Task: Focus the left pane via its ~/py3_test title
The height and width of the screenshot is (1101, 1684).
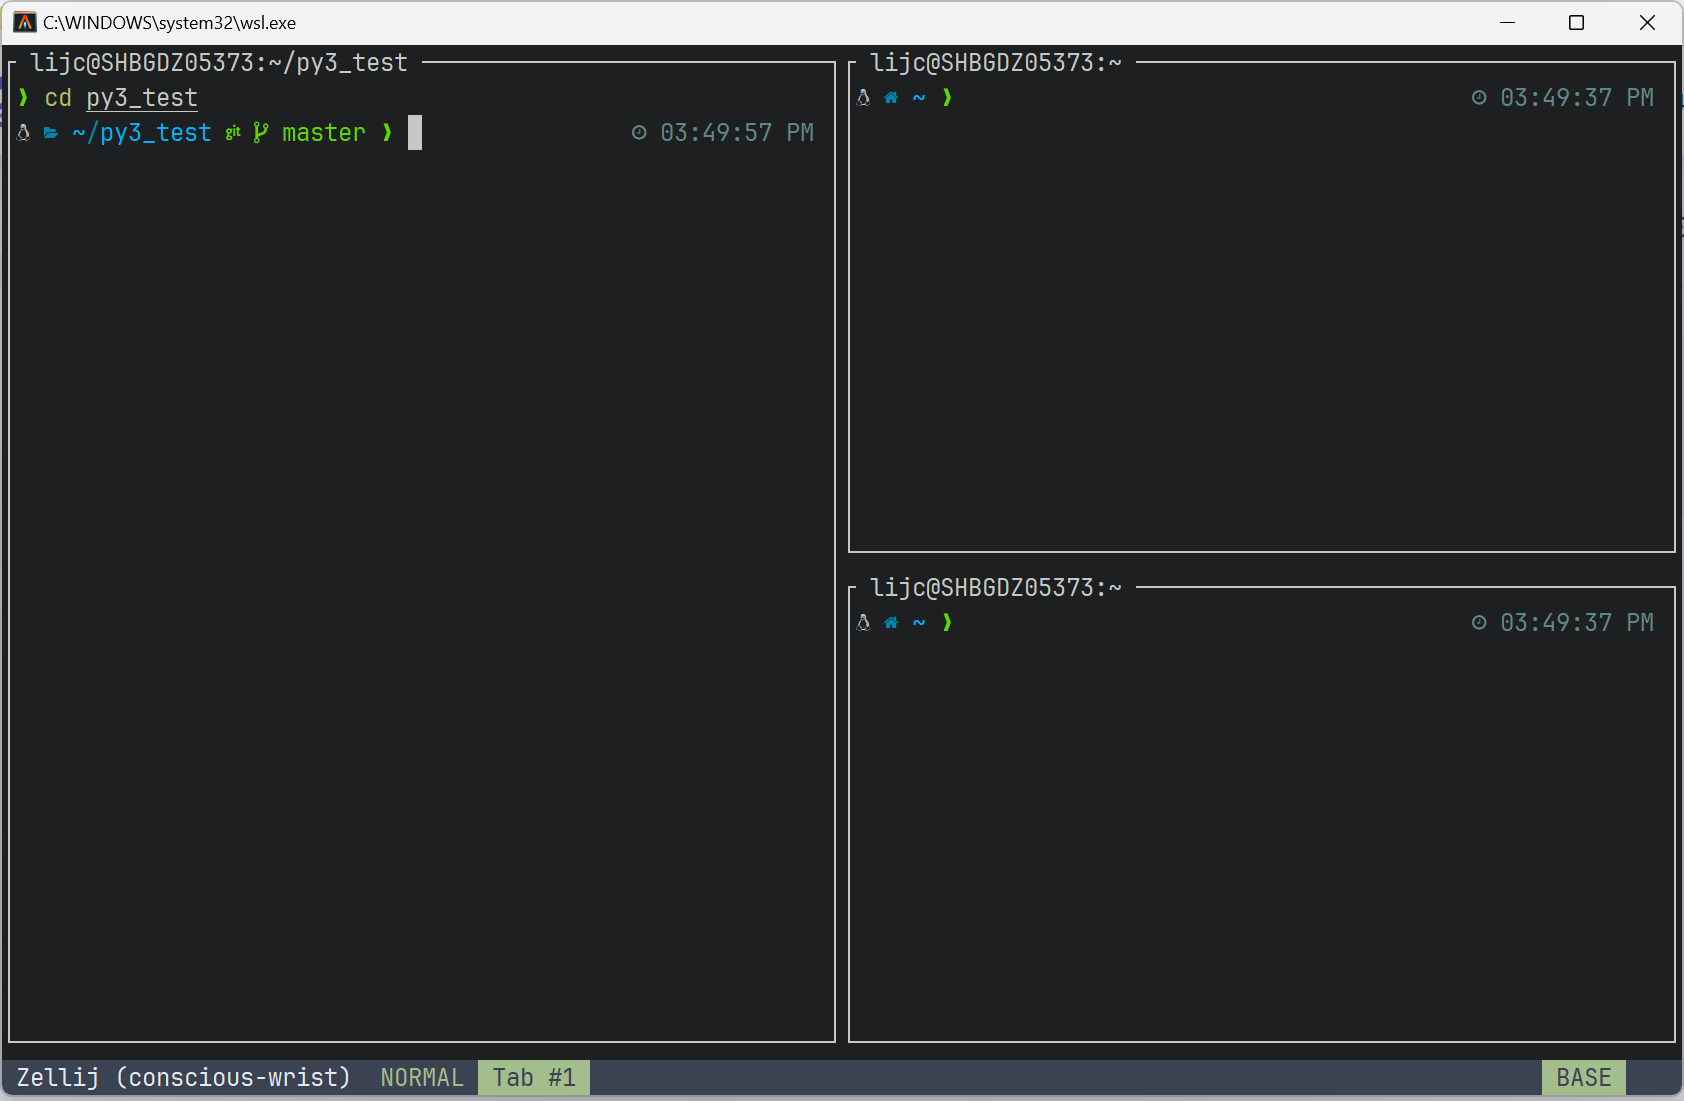Action: [219, 63]
